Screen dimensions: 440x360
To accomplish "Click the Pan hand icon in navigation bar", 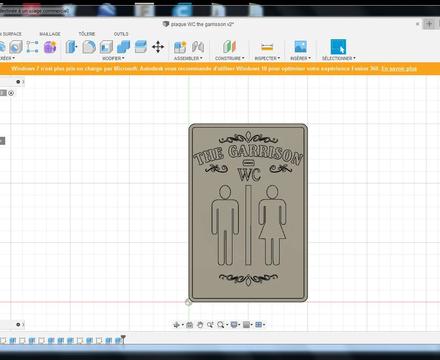I will 200,325.
